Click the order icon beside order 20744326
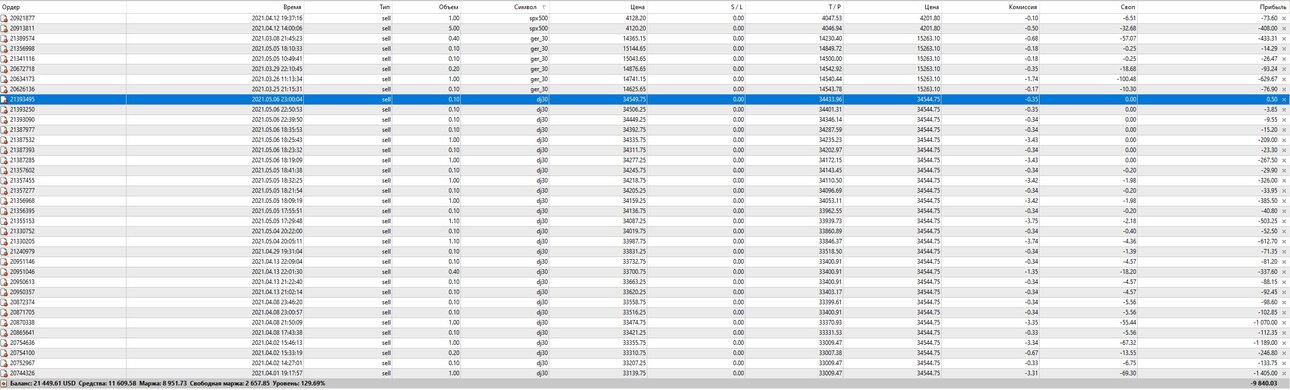Screen dimensions: 1290x390 click(5, 374)
